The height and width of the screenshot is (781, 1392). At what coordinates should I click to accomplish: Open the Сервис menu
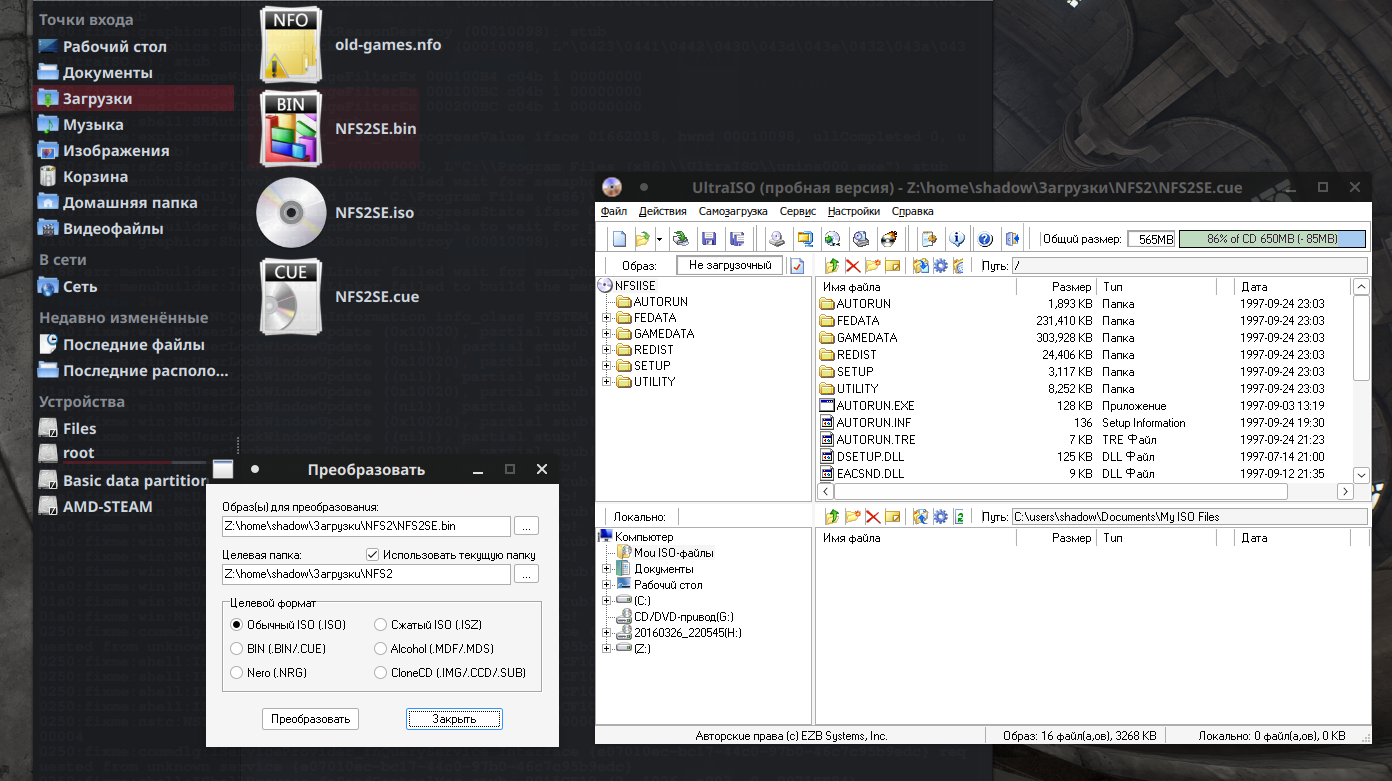(x=798, y=211)
